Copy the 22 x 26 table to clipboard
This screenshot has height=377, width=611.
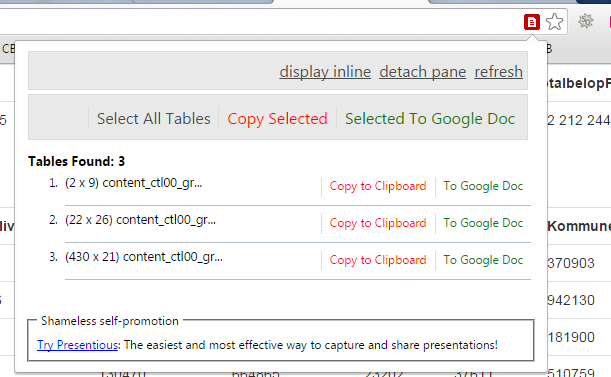click(x=378, y=223)
